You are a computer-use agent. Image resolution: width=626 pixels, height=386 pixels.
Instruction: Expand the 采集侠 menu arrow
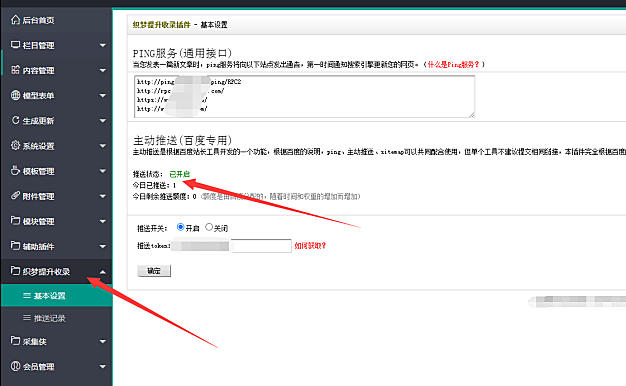[103, 342]
